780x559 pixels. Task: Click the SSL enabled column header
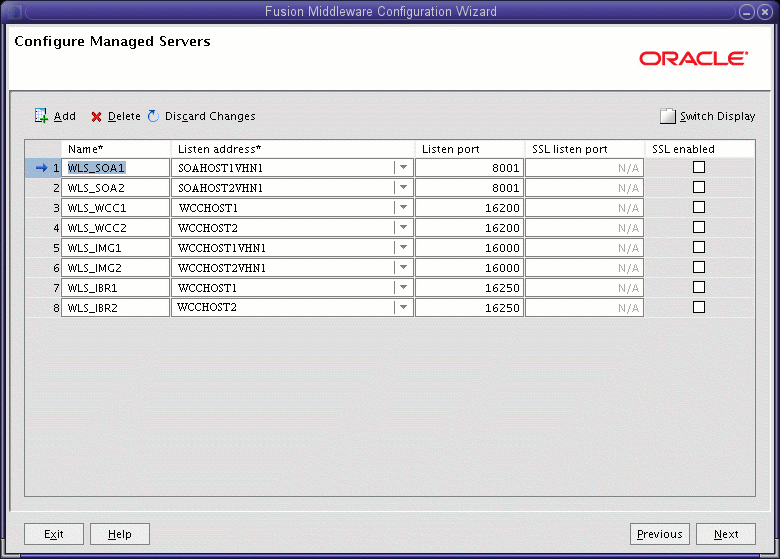click(700, 149)
